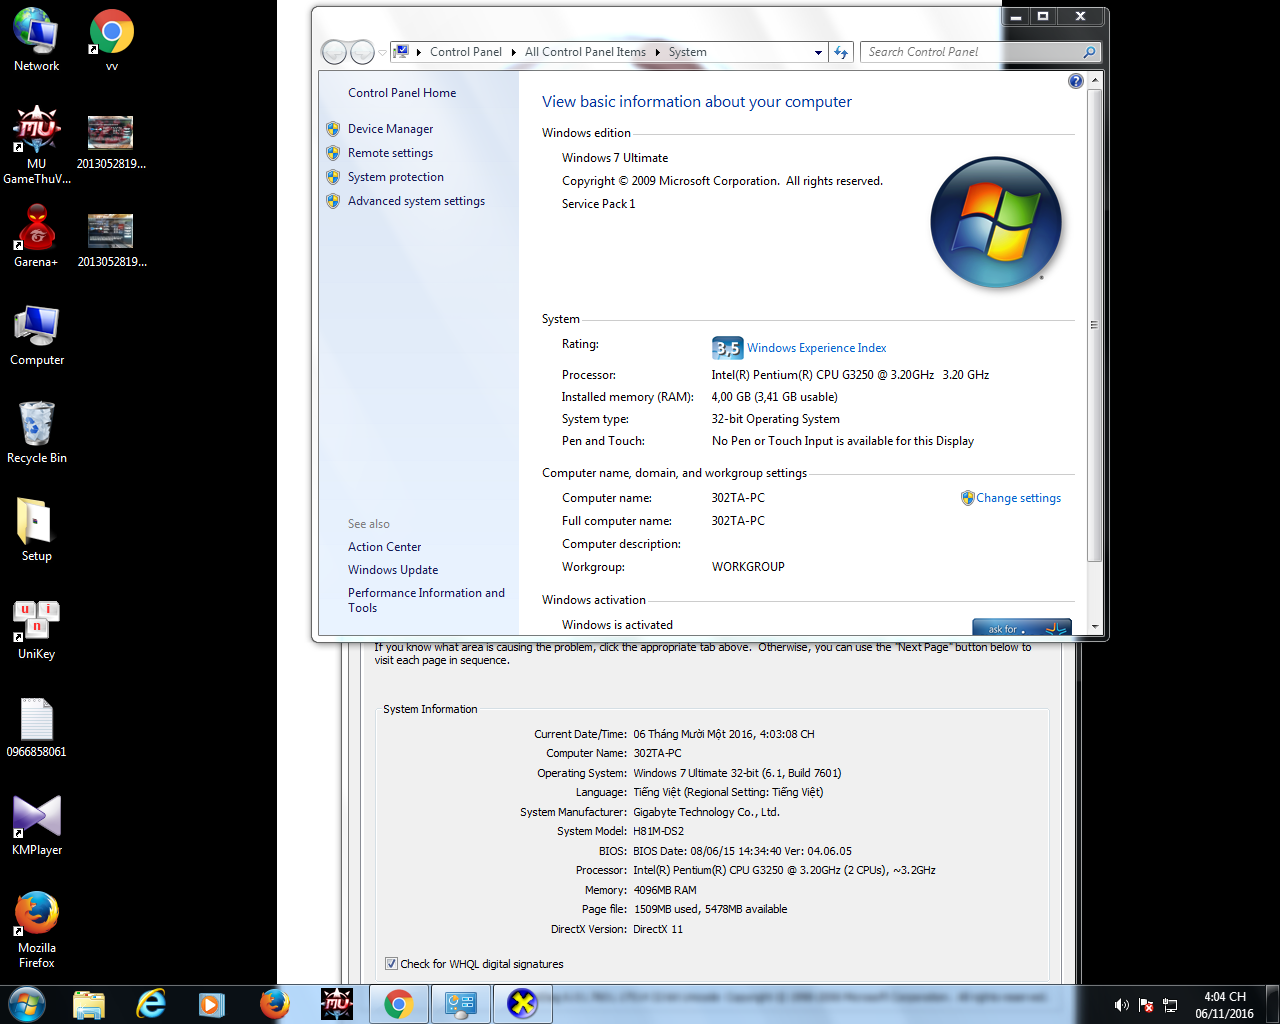Image resolution: width=1280 pixels, height=1024 pixels.
Task: Select the Garena+ desktop shortcut
Action: [x=36, y=236]
